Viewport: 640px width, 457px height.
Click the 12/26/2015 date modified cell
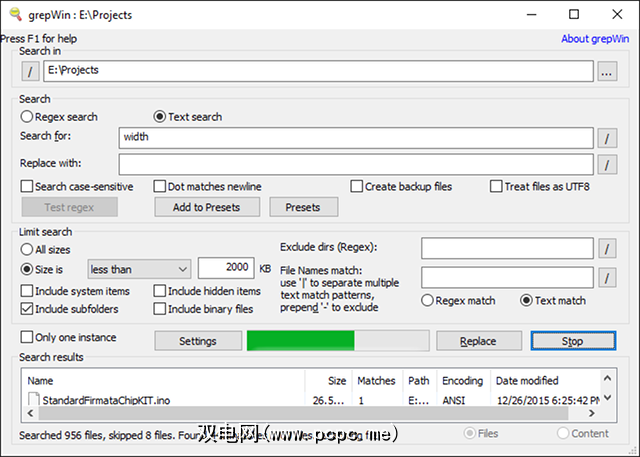tap(548, 400)
